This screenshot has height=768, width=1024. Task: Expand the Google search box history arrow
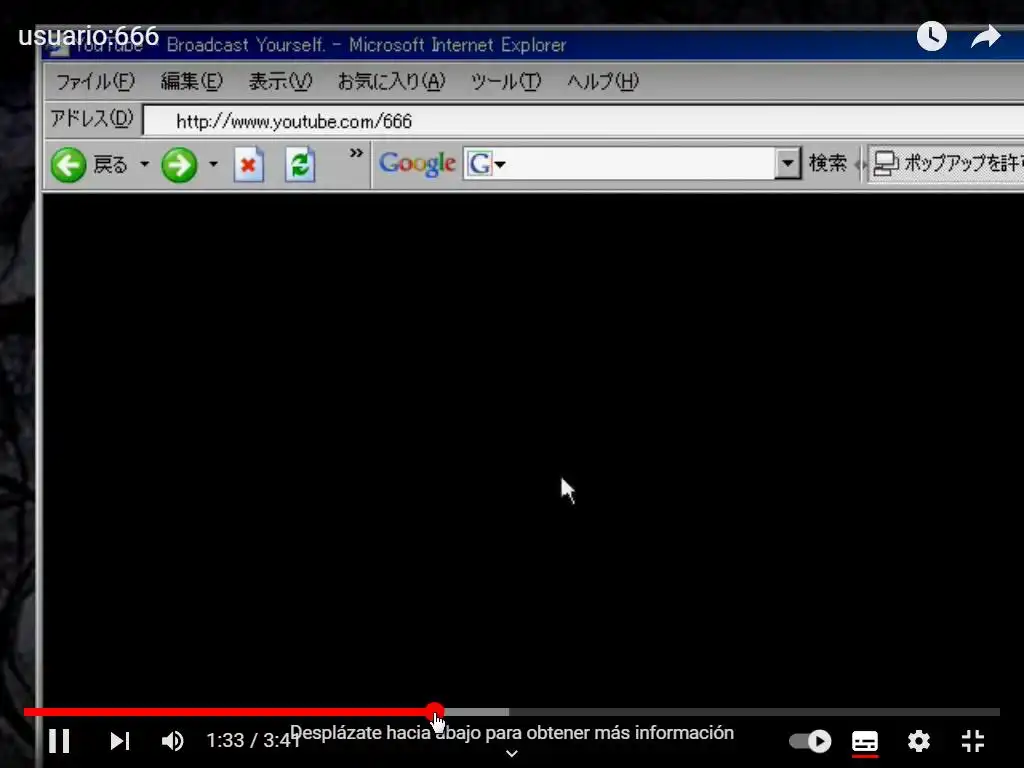(788, 163)
